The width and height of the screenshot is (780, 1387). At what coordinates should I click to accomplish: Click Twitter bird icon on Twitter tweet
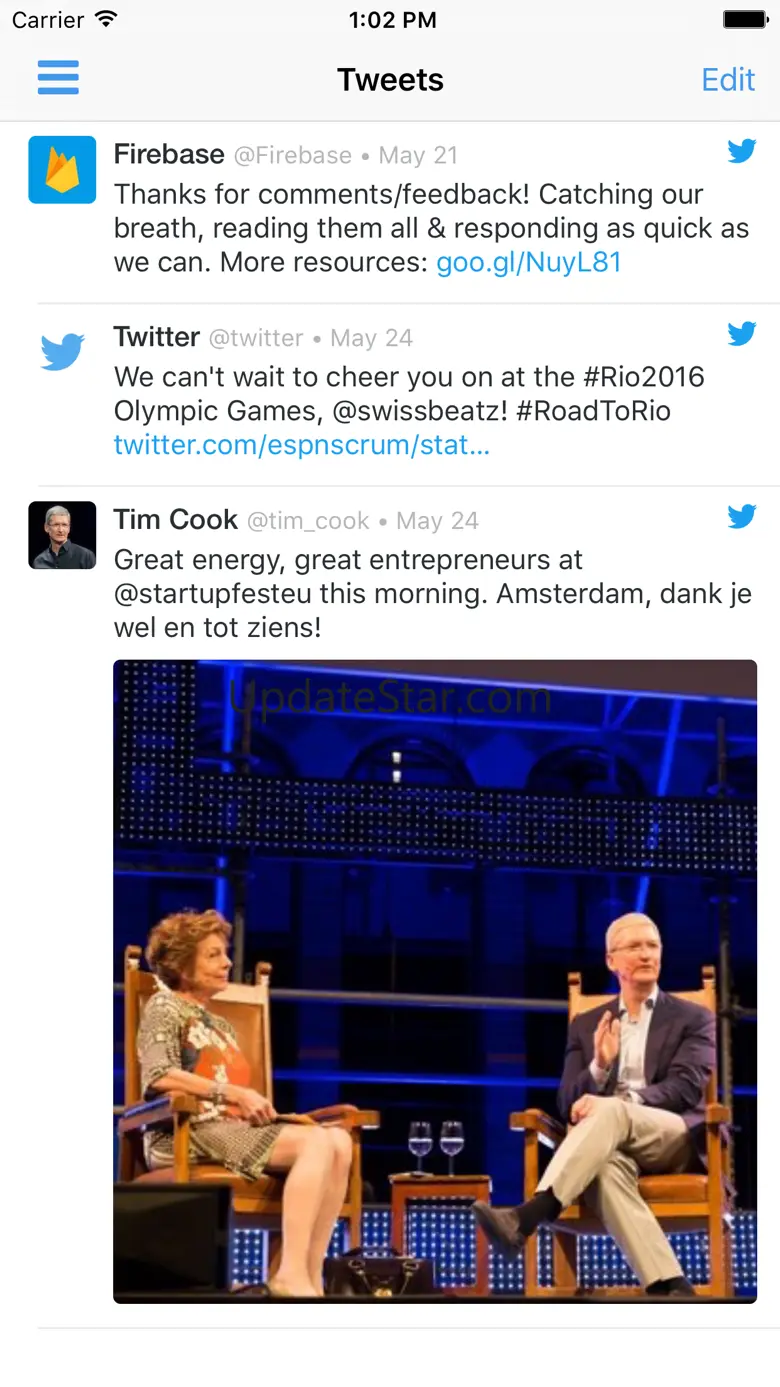742,334
